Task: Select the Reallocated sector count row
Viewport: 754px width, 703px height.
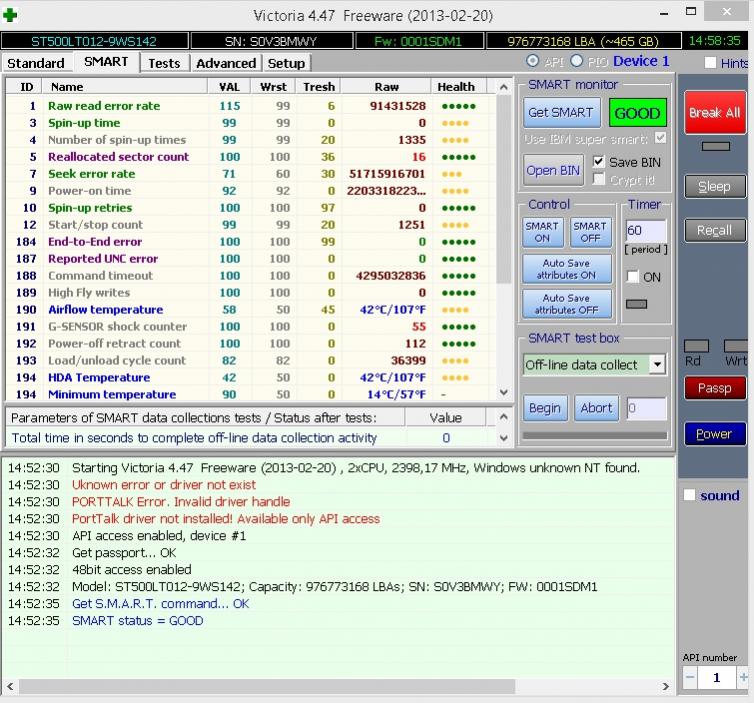Action: (x=118, y=157)
